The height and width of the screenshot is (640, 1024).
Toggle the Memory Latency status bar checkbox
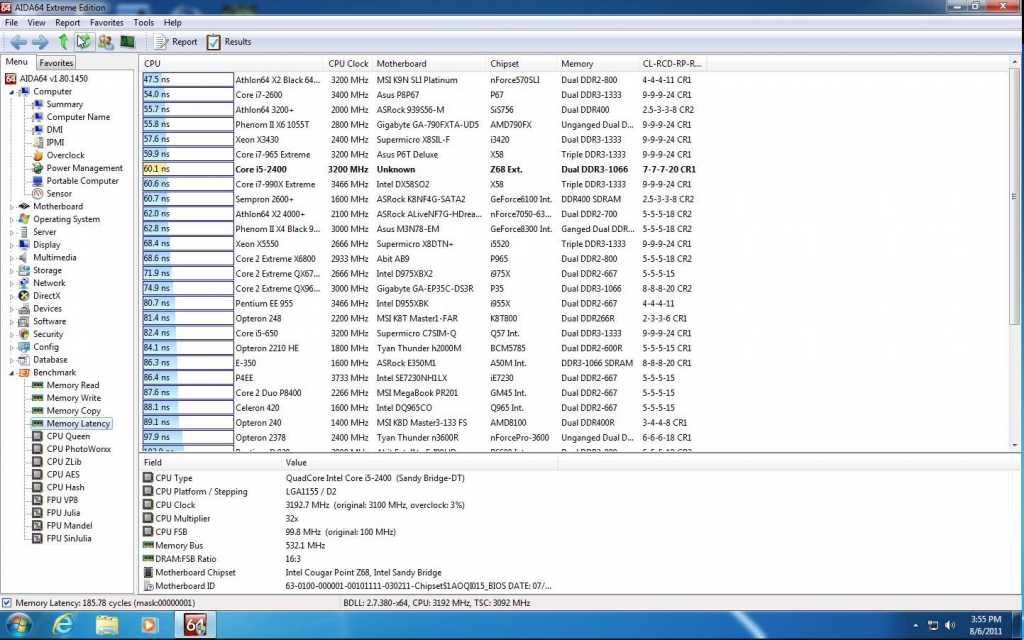point(8,603)
